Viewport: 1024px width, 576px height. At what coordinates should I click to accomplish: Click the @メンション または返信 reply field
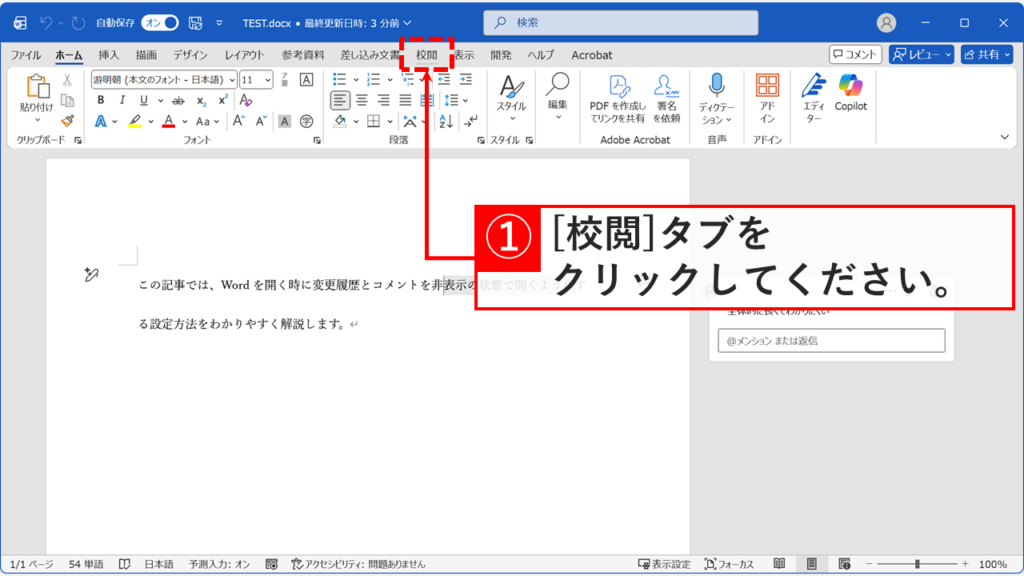point(830,340)
